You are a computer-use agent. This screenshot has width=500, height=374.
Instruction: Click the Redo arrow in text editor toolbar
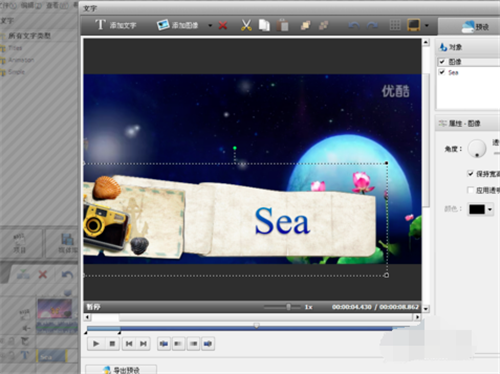(x=372, y=25)
